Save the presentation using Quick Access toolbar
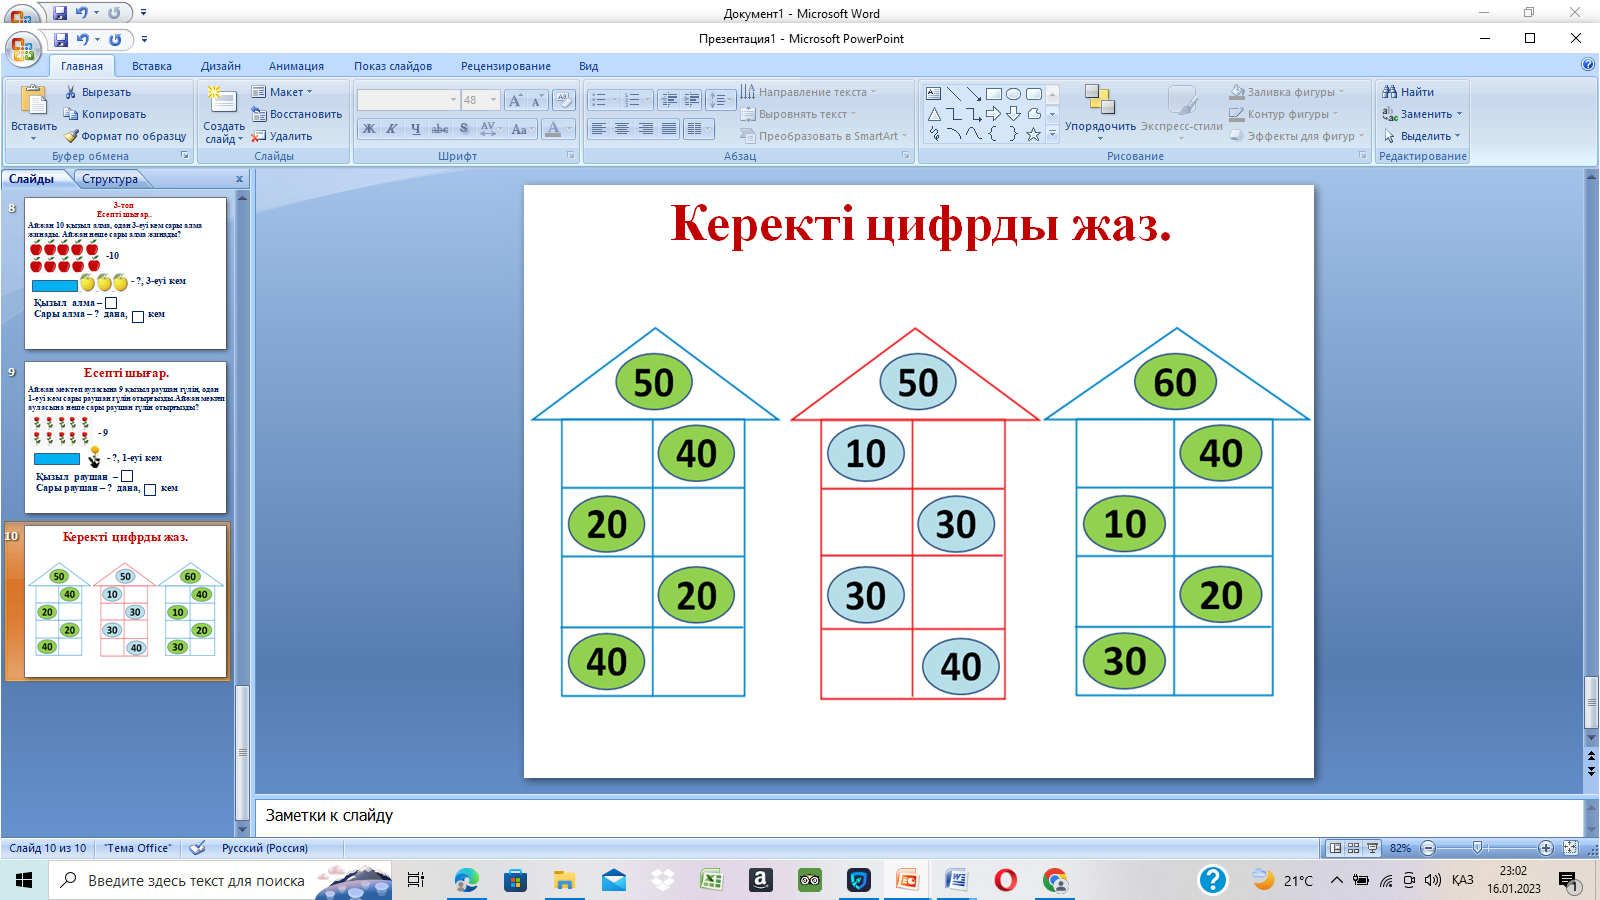The width and height of the screenshot is (1600, 900). pyautogui.click(x=61, y=39)
